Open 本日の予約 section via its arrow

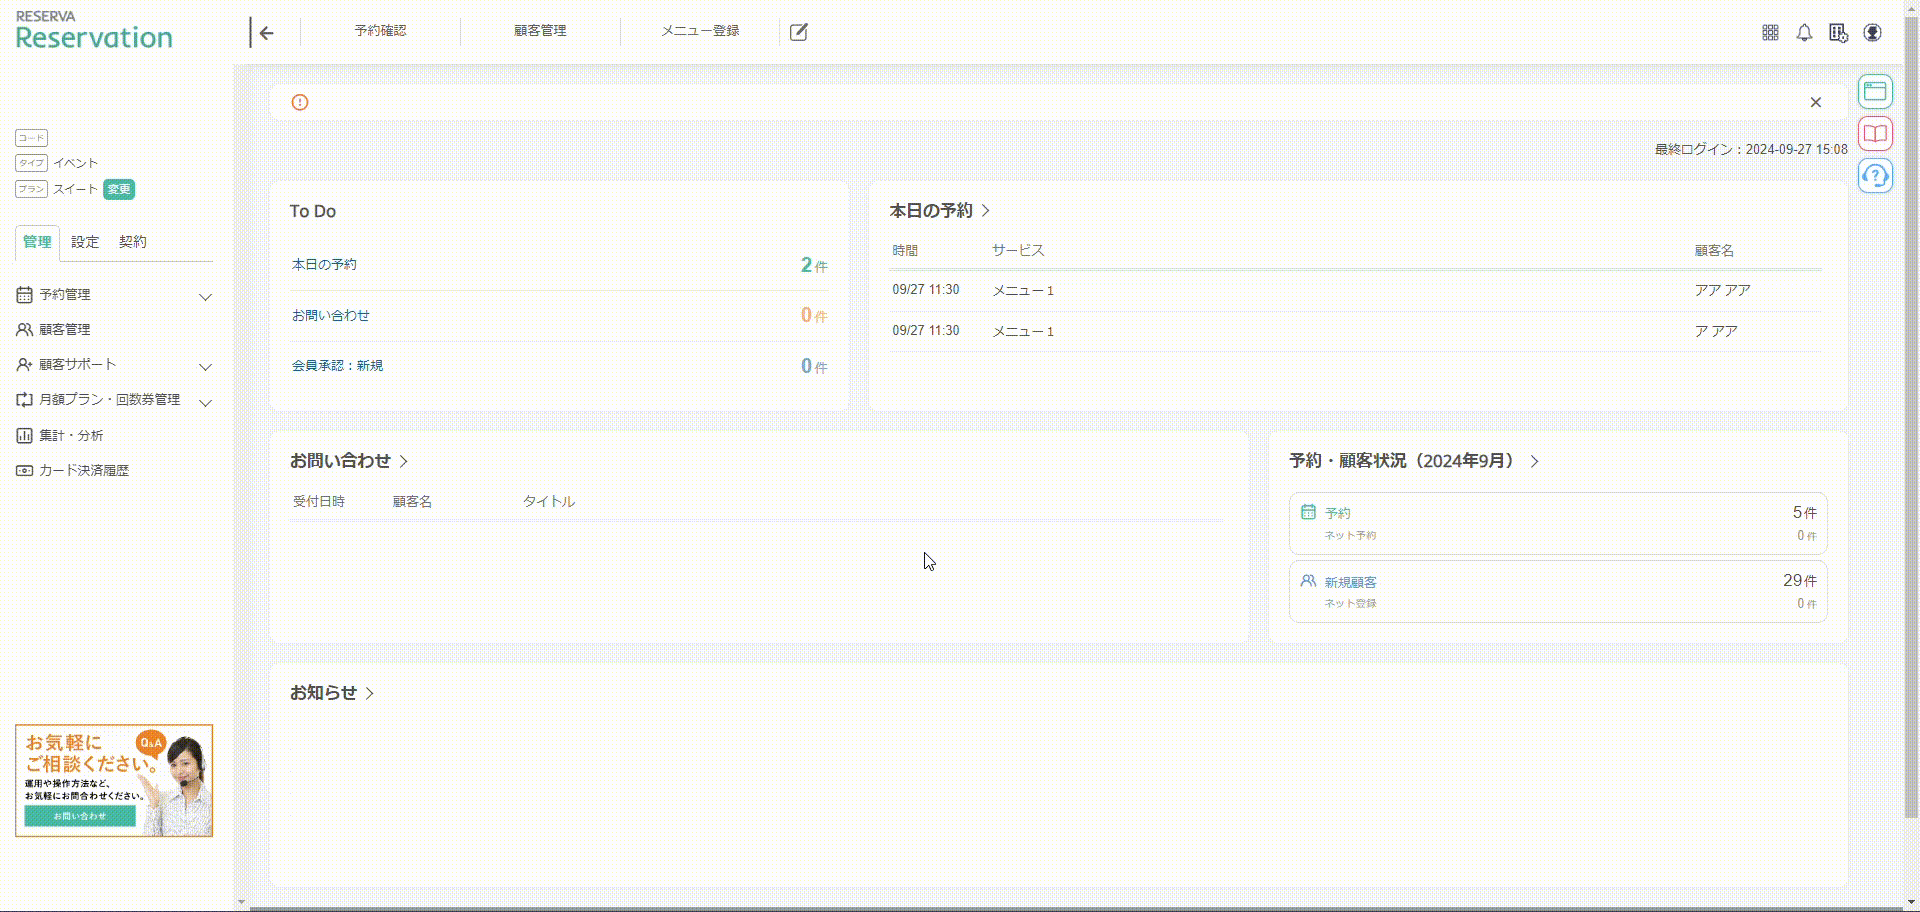pos(986,211)
